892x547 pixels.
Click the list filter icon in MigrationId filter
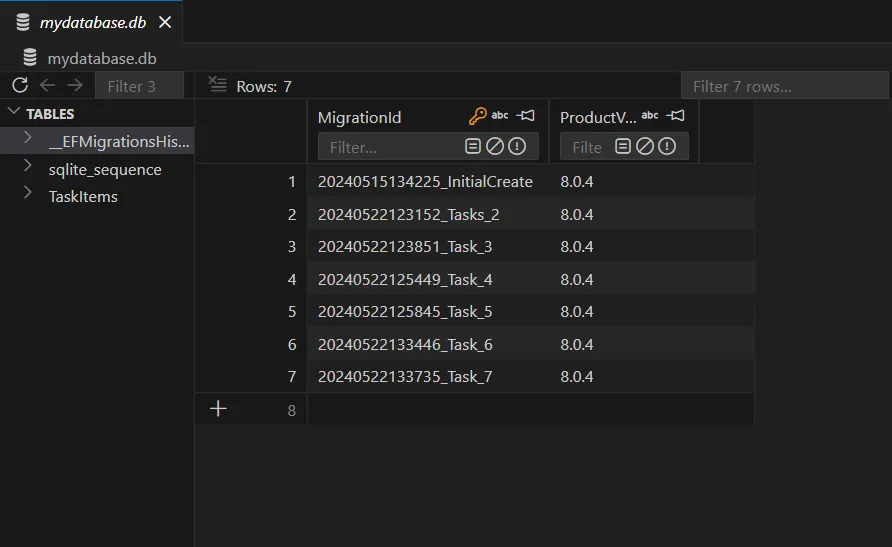click(473, 146)
